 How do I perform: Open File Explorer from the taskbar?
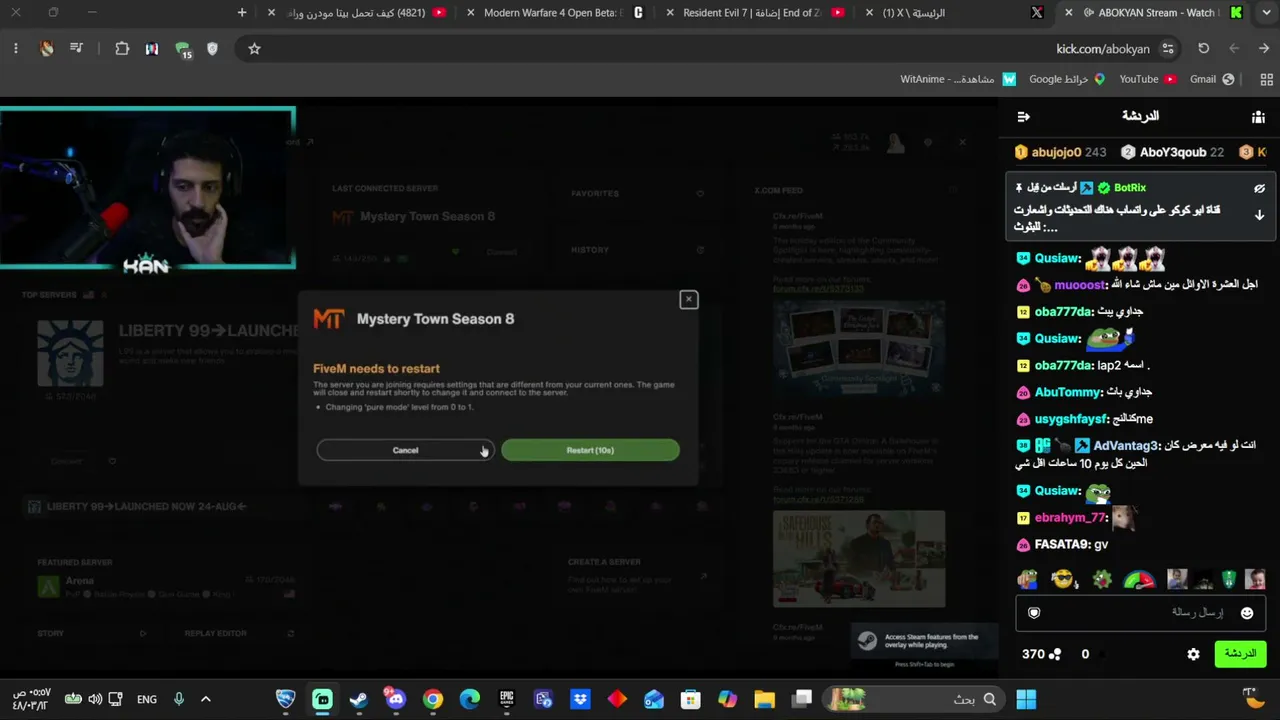765,699
